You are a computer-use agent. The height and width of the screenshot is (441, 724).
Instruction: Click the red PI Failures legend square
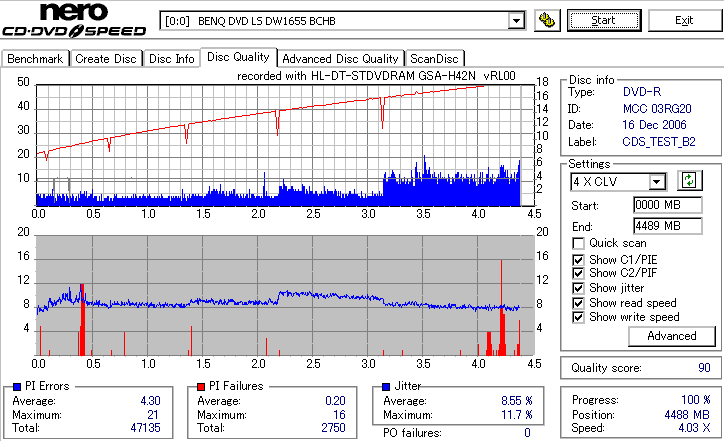coord(201,387)
